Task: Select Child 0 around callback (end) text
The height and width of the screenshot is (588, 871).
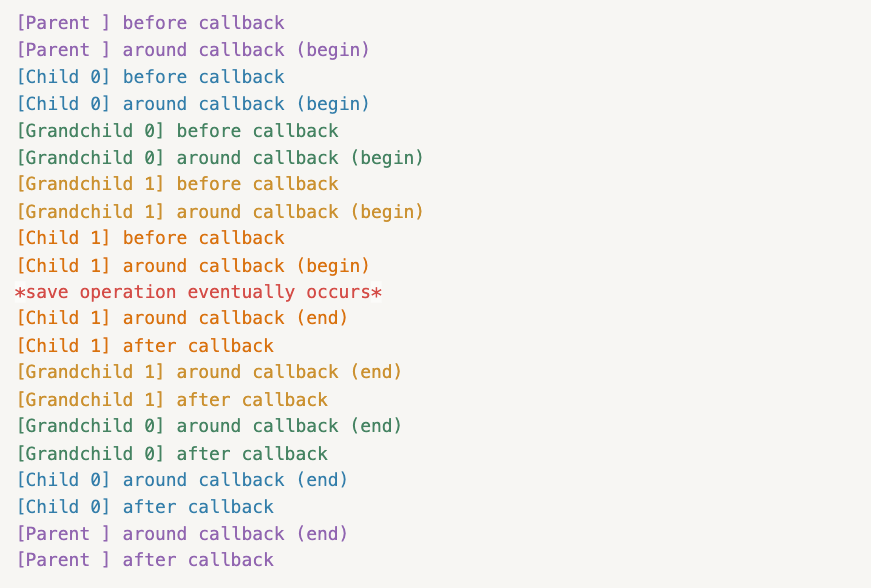Action: pos(182,480)
